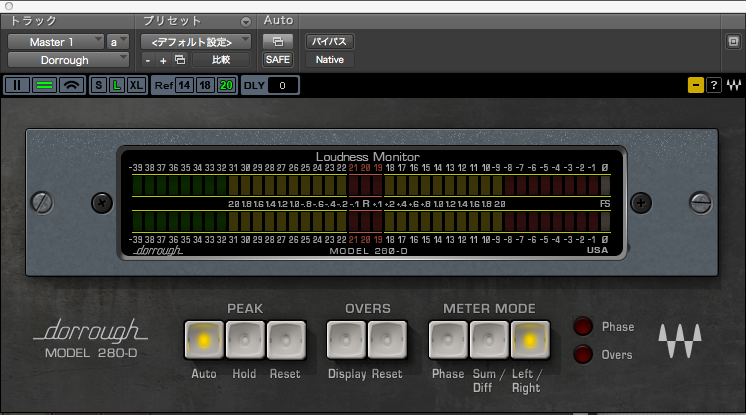Select next preset with plus button
The height and width of the screenshot is (415, 746).
[163, 60]
